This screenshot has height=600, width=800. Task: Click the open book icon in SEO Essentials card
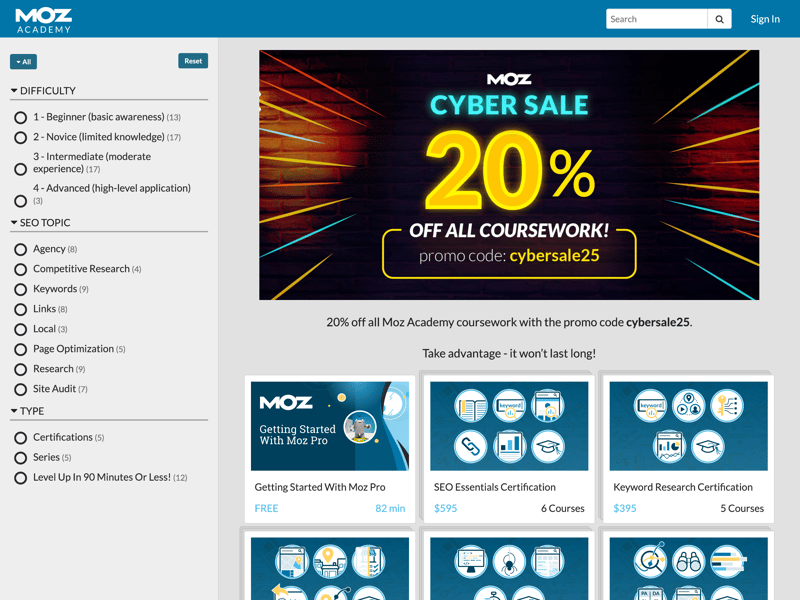[x=470, y=406]
